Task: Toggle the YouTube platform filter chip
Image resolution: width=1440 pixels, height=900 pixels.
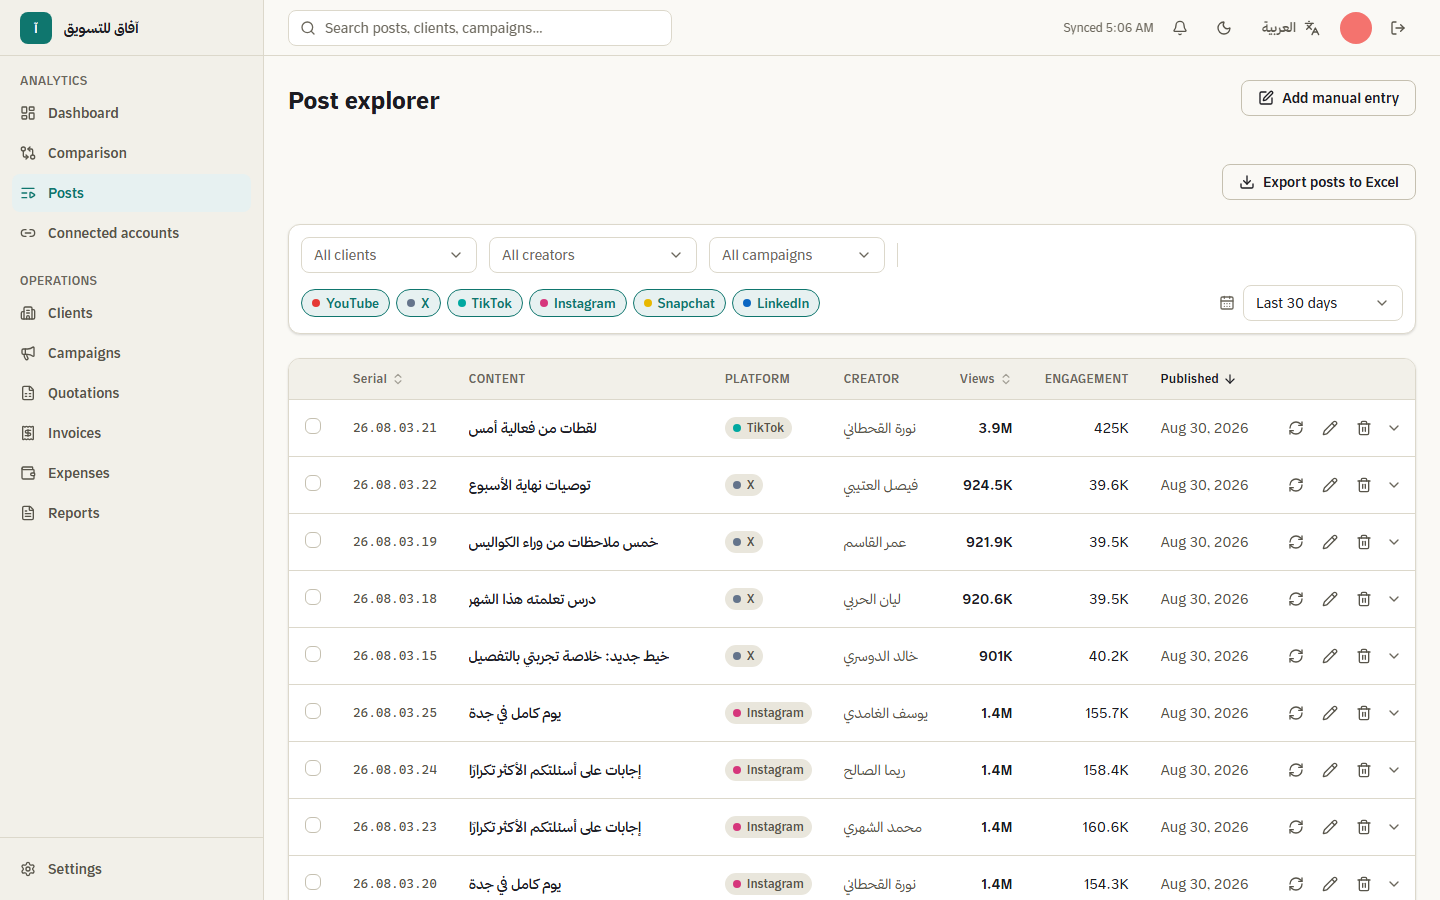Action: 345,303
